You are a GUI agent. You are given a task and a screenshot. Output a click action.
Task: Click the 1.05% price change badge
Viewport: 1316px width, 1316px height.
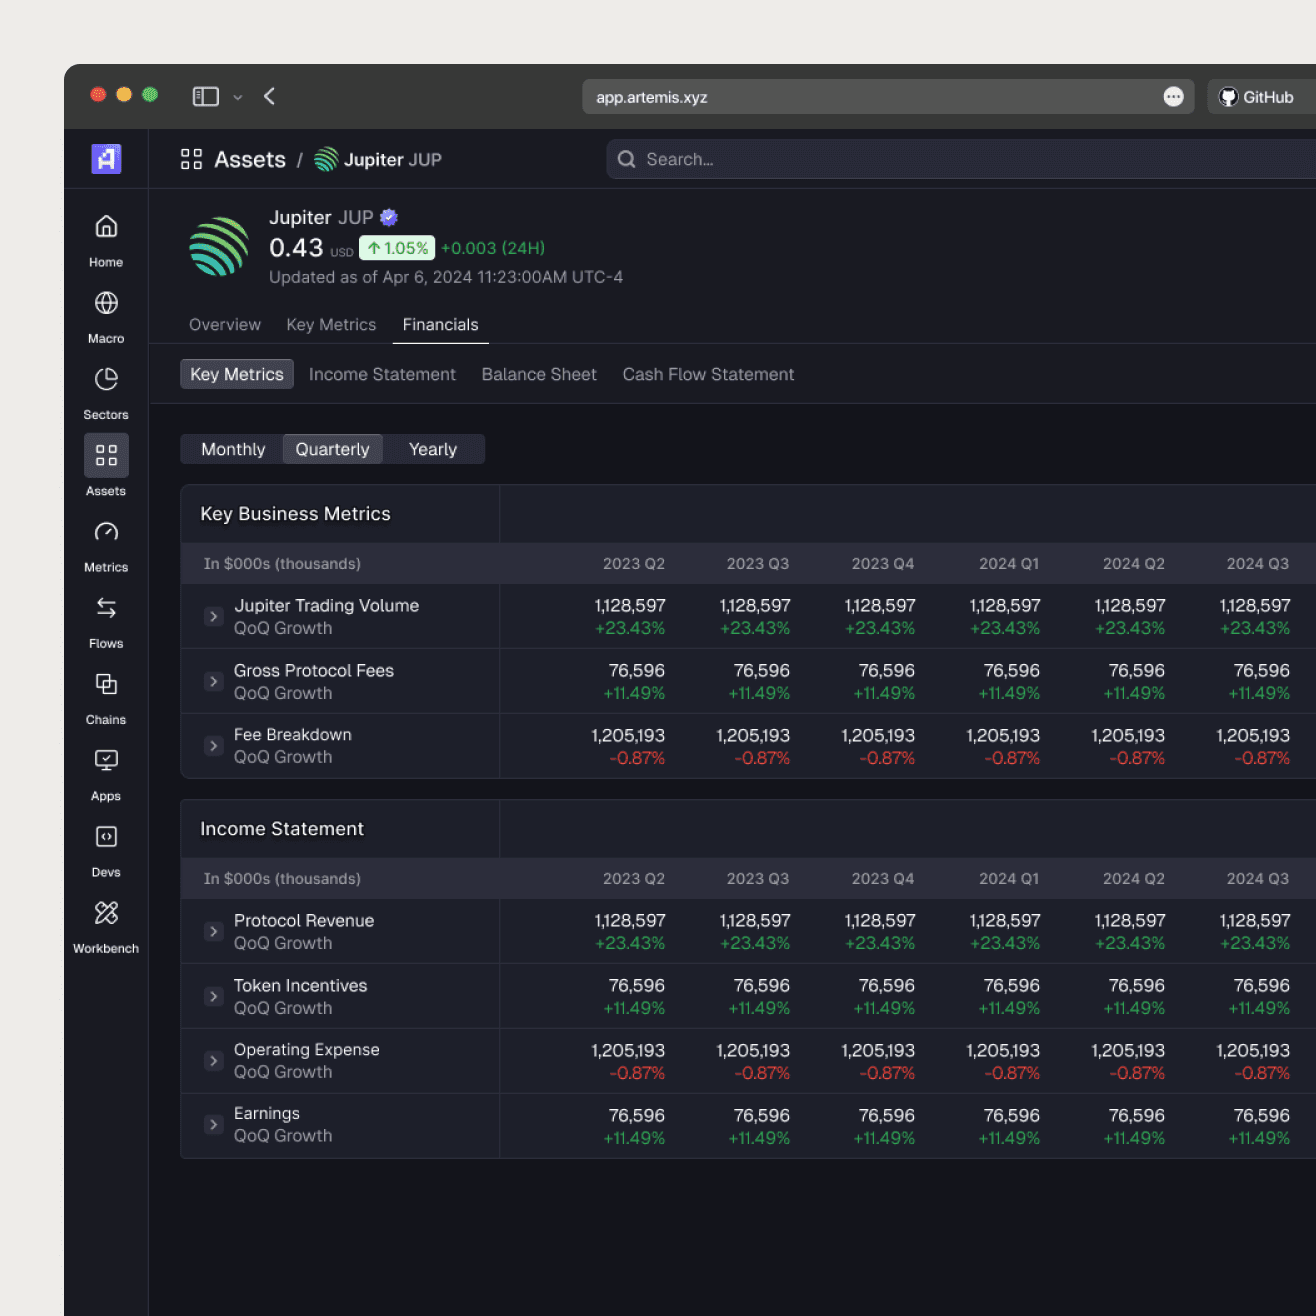[397, 248]
